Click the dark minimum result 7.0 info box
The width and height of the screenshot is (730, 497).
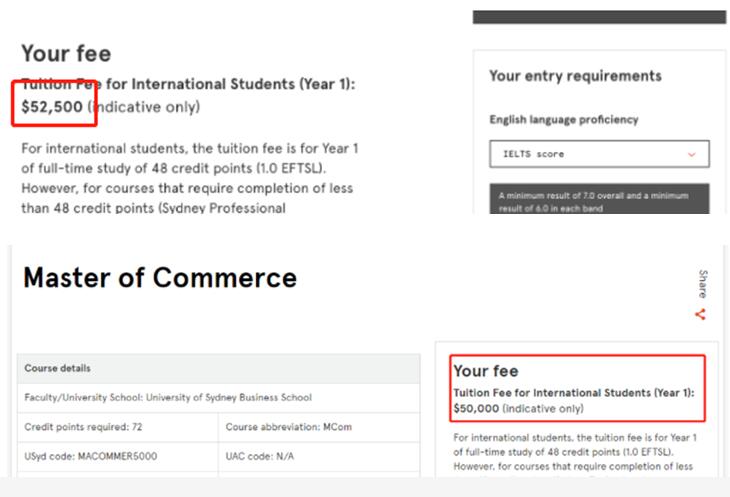click(x=599, y=200)
